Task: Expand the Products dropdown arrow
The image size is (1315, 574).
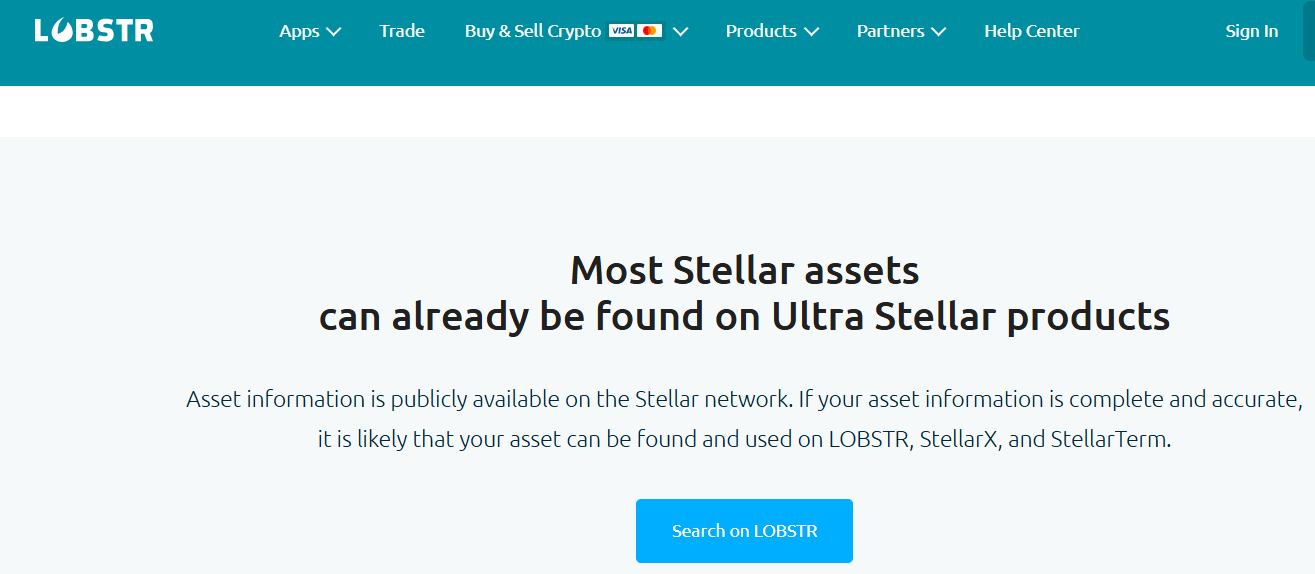Action: click(x=811, y=32)
